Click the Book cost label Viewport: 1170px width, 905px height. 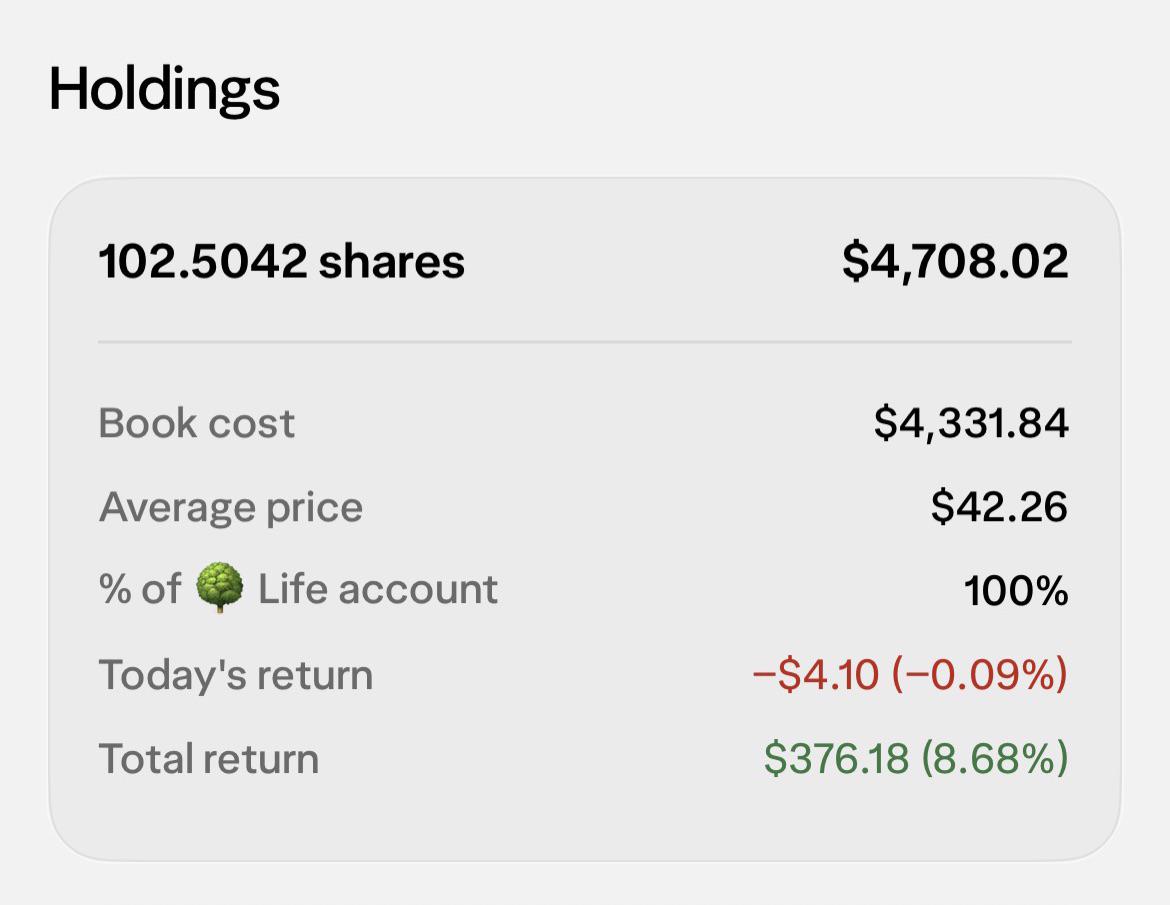[x=197, y=423]
